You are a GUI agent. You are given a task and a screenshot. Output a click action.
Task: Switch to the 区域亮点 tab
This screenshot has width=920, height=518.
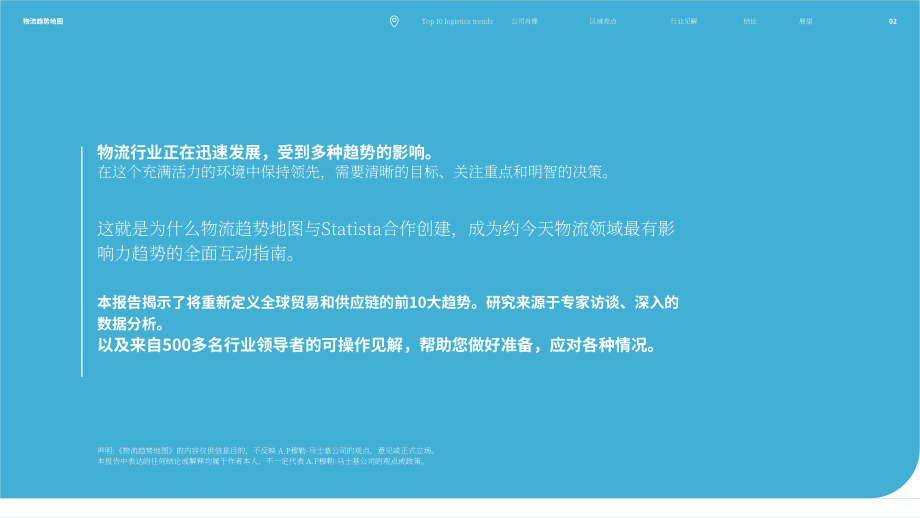(603, 21)
